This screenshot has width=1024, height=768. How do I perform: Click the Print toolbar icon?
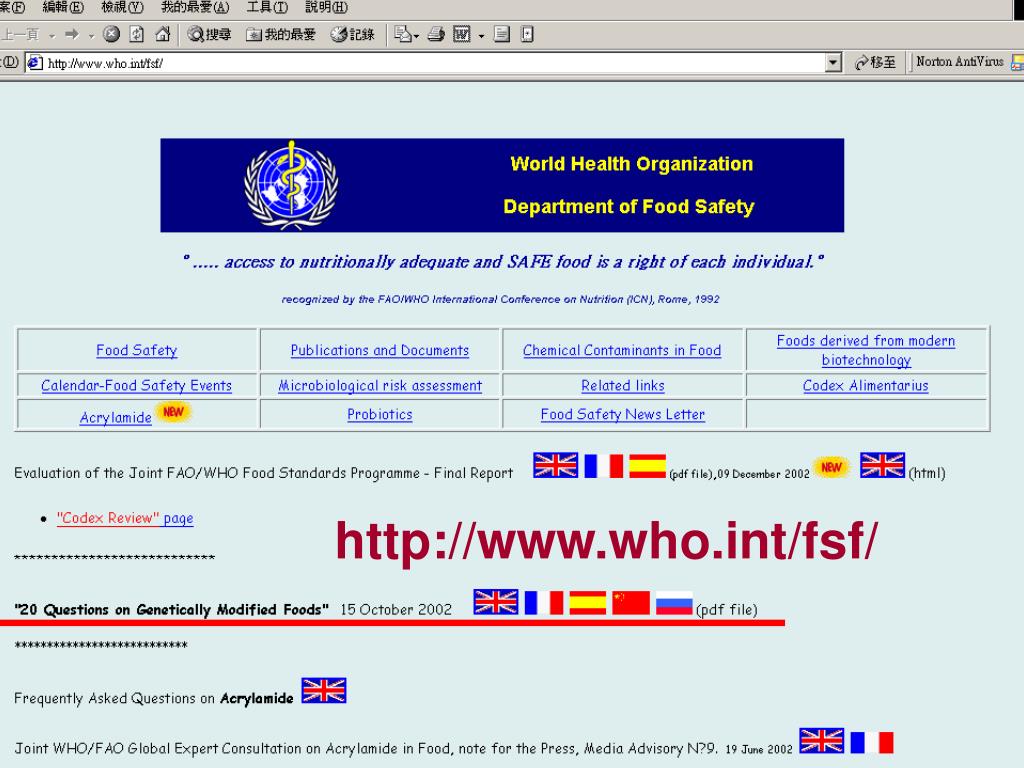click(x=436, y=34)
